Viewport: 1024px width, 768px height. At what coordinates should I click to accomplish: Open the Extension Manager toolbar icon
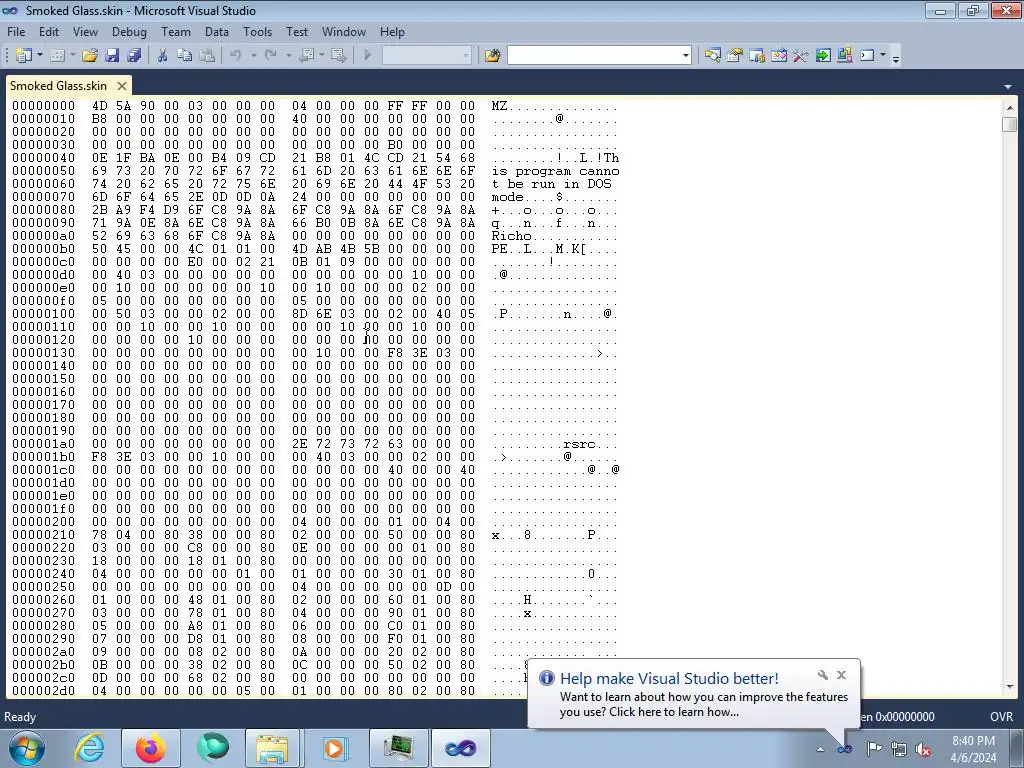pyautogui.click(x=844, y=56)
